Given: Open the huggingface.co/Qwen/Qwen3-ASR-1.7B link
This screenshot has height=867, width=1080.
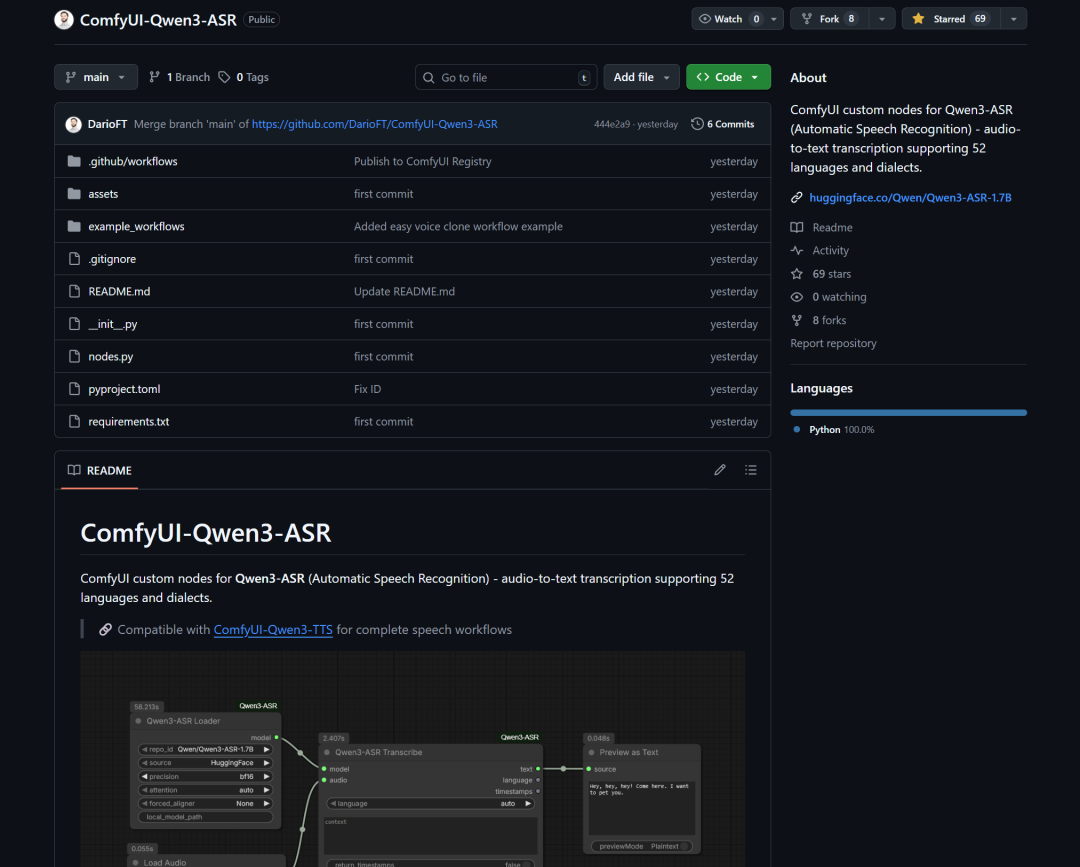Looking at the screenshot, I should coord(910,198).
